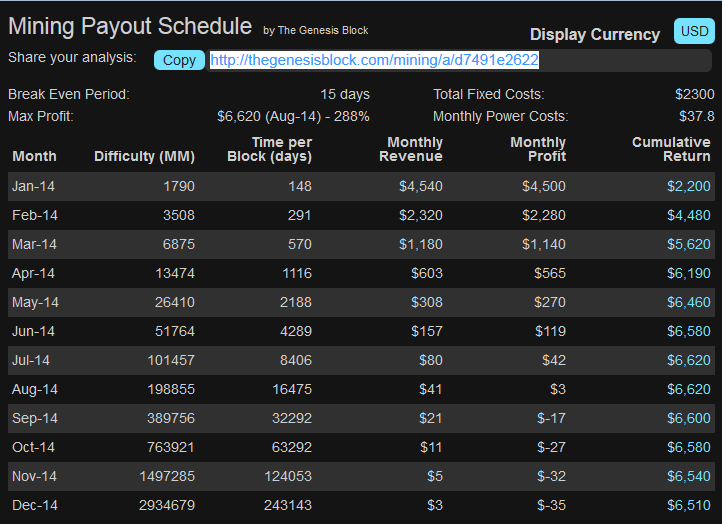Select the Jul-14 month cell
Image resolution: width=722 pixels, height=524 pixels.
pyautogui.click(x=31, y=360)
